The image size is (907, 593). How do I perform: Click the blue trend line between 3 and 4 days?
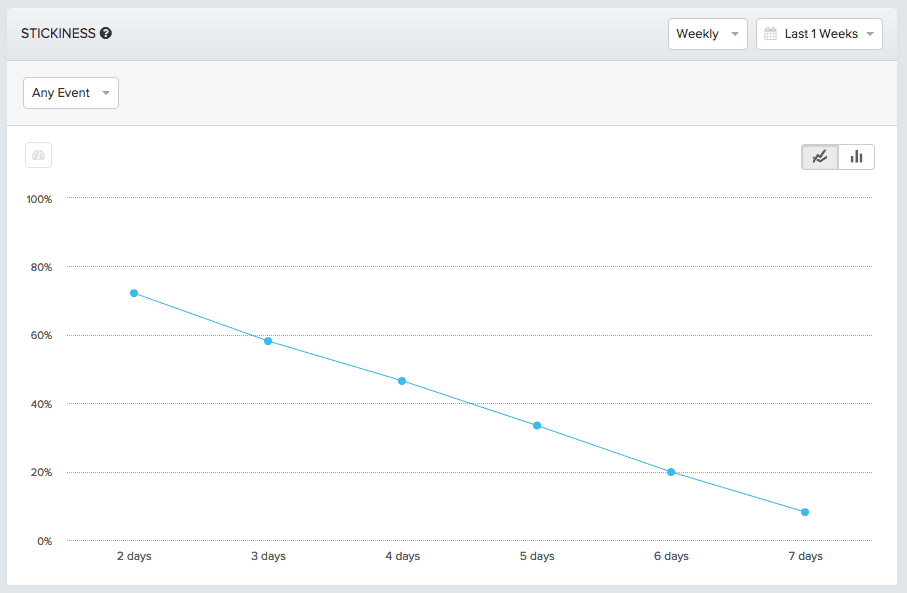335,360
